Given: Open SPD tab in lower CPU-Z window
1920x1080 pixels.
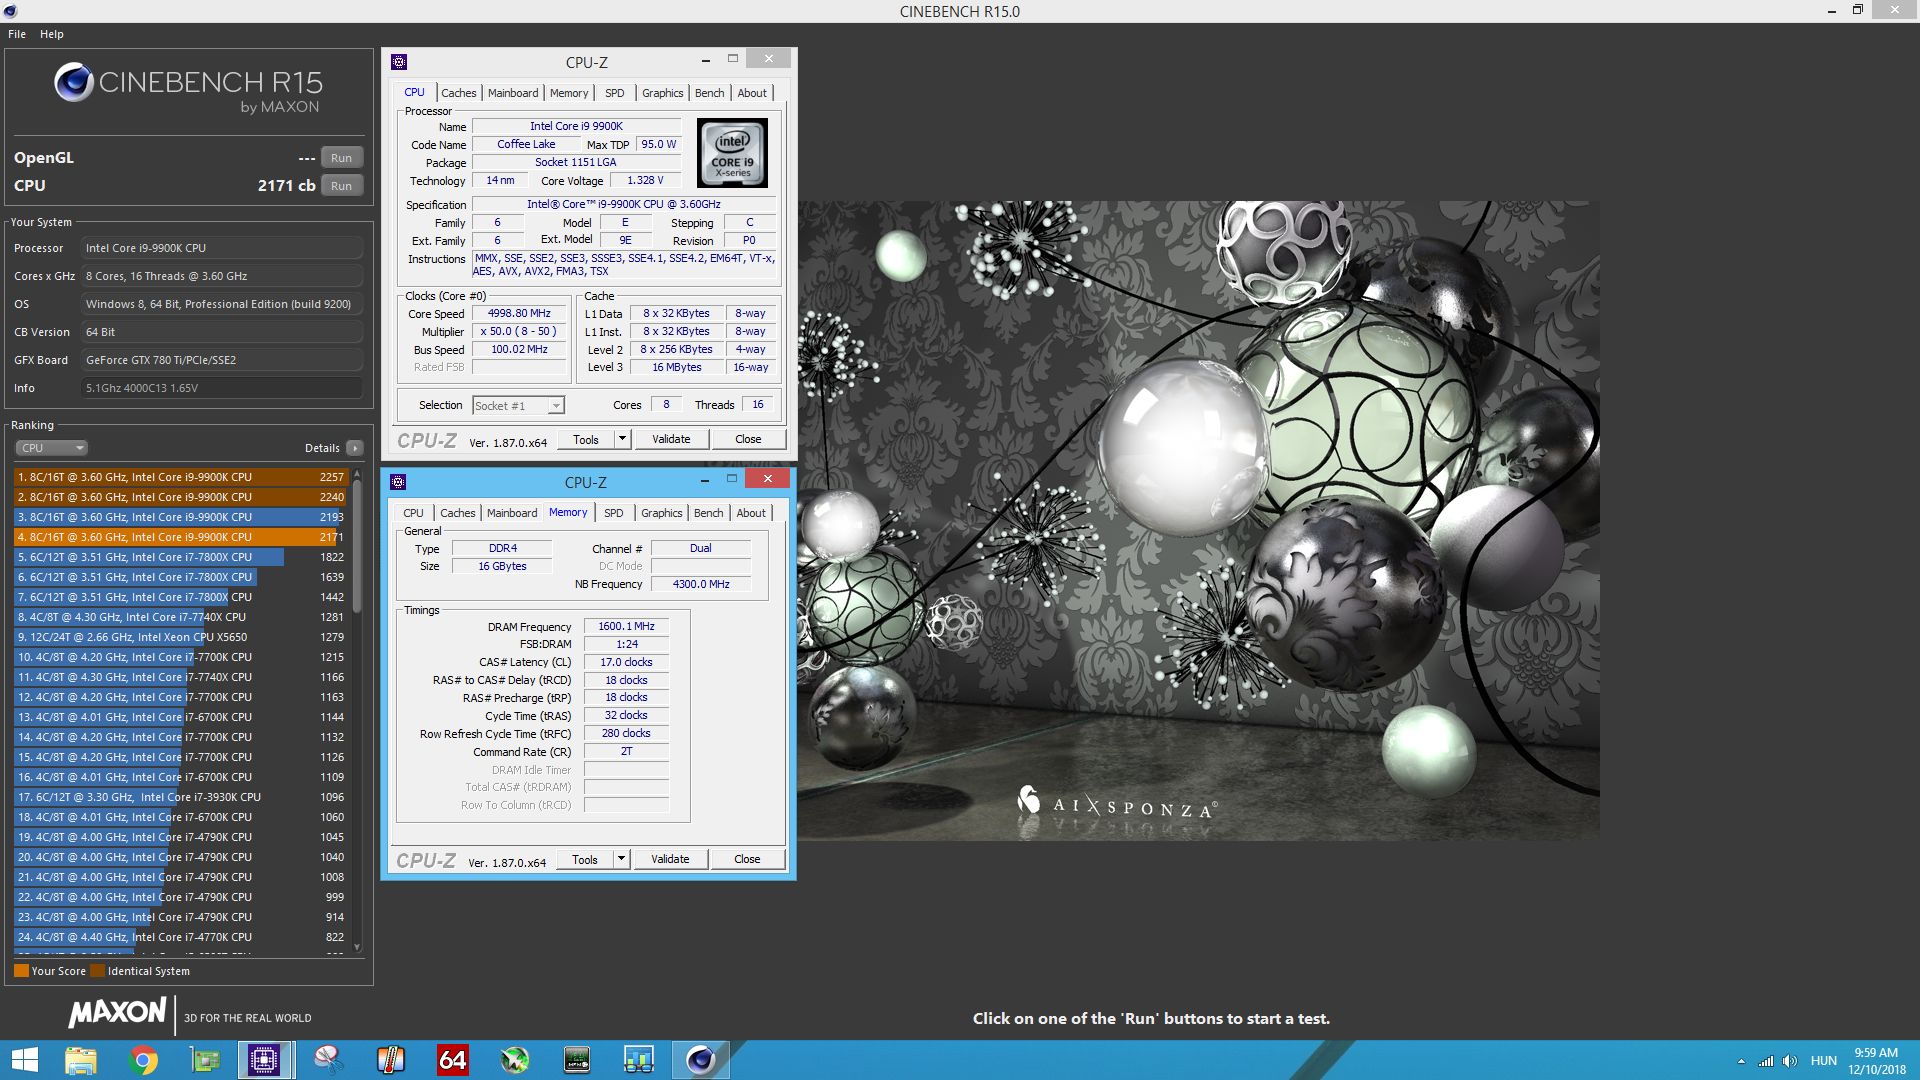Looking at the screenshot, I should tap(614, 513).
